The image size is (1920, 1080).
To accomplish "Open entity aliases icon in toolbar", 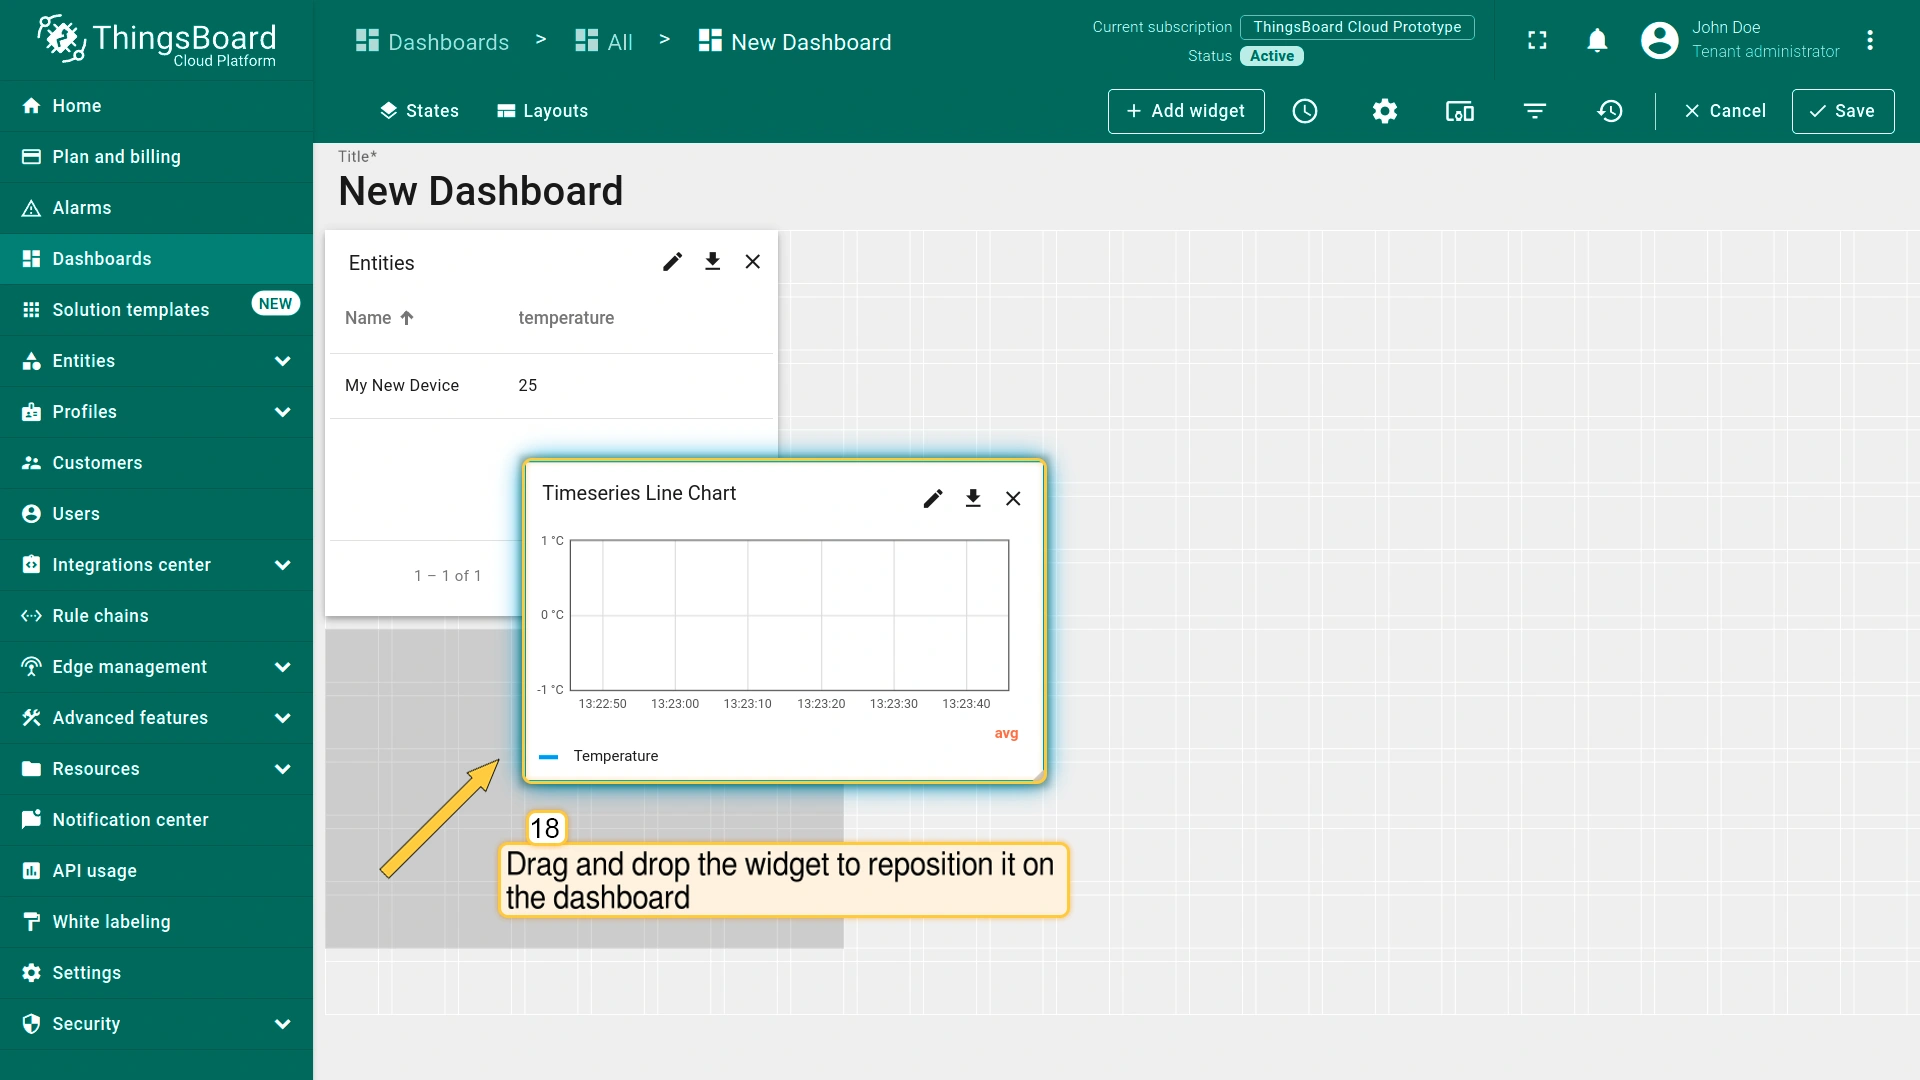I will pos(1459,111).
